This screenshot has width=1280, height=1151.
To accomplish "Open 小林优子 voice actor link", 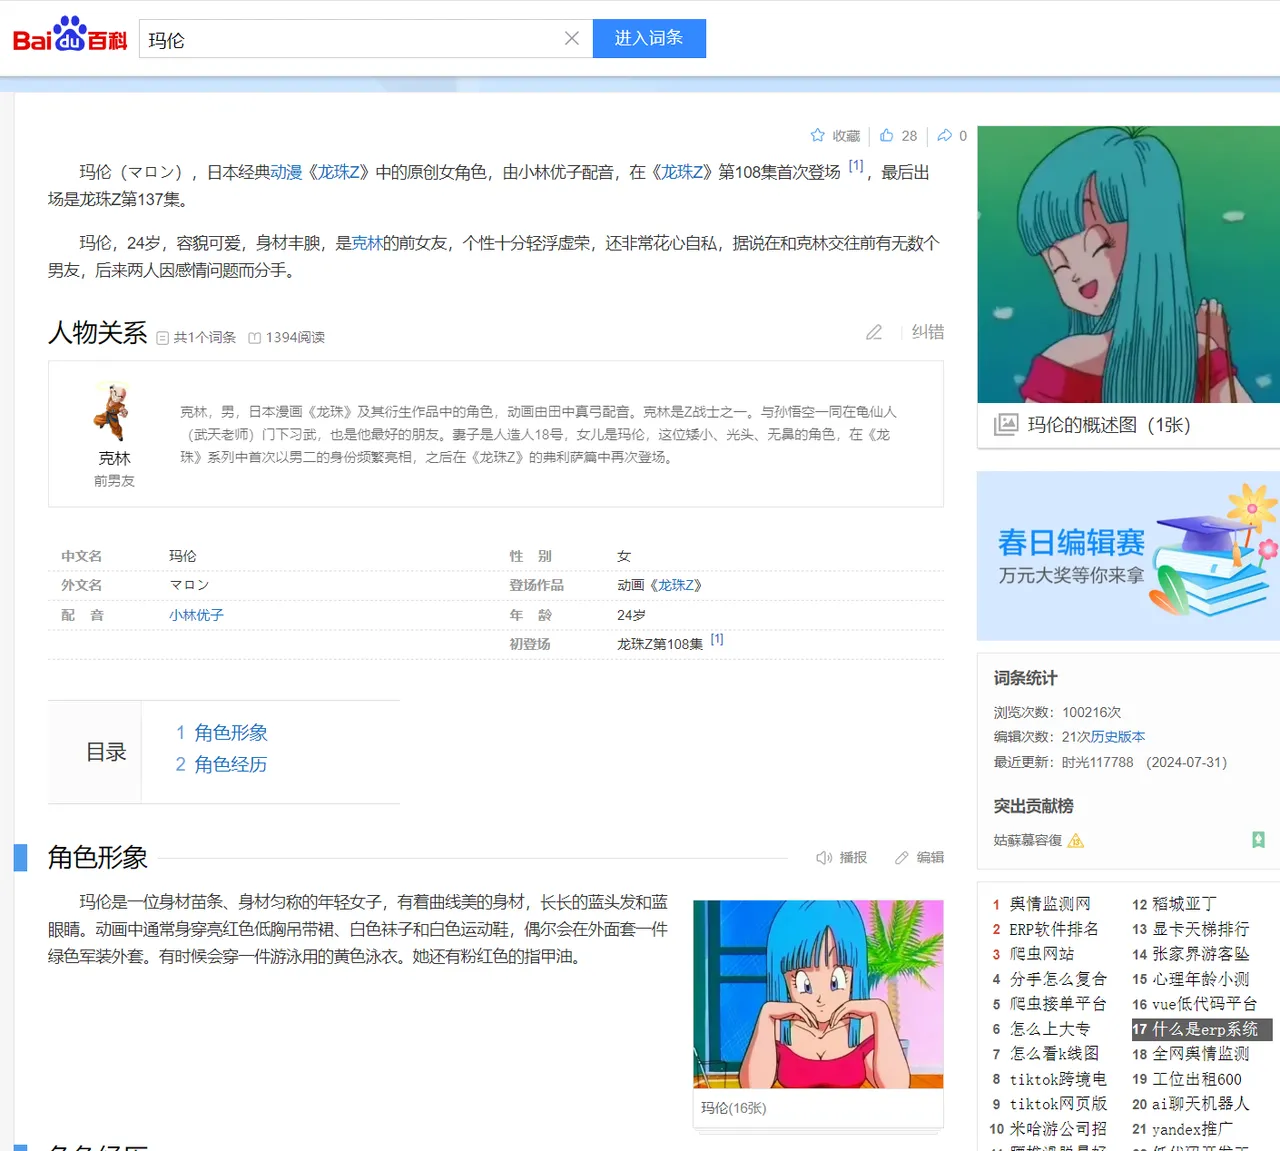I will pyautogui.click(x=196, y=615).
